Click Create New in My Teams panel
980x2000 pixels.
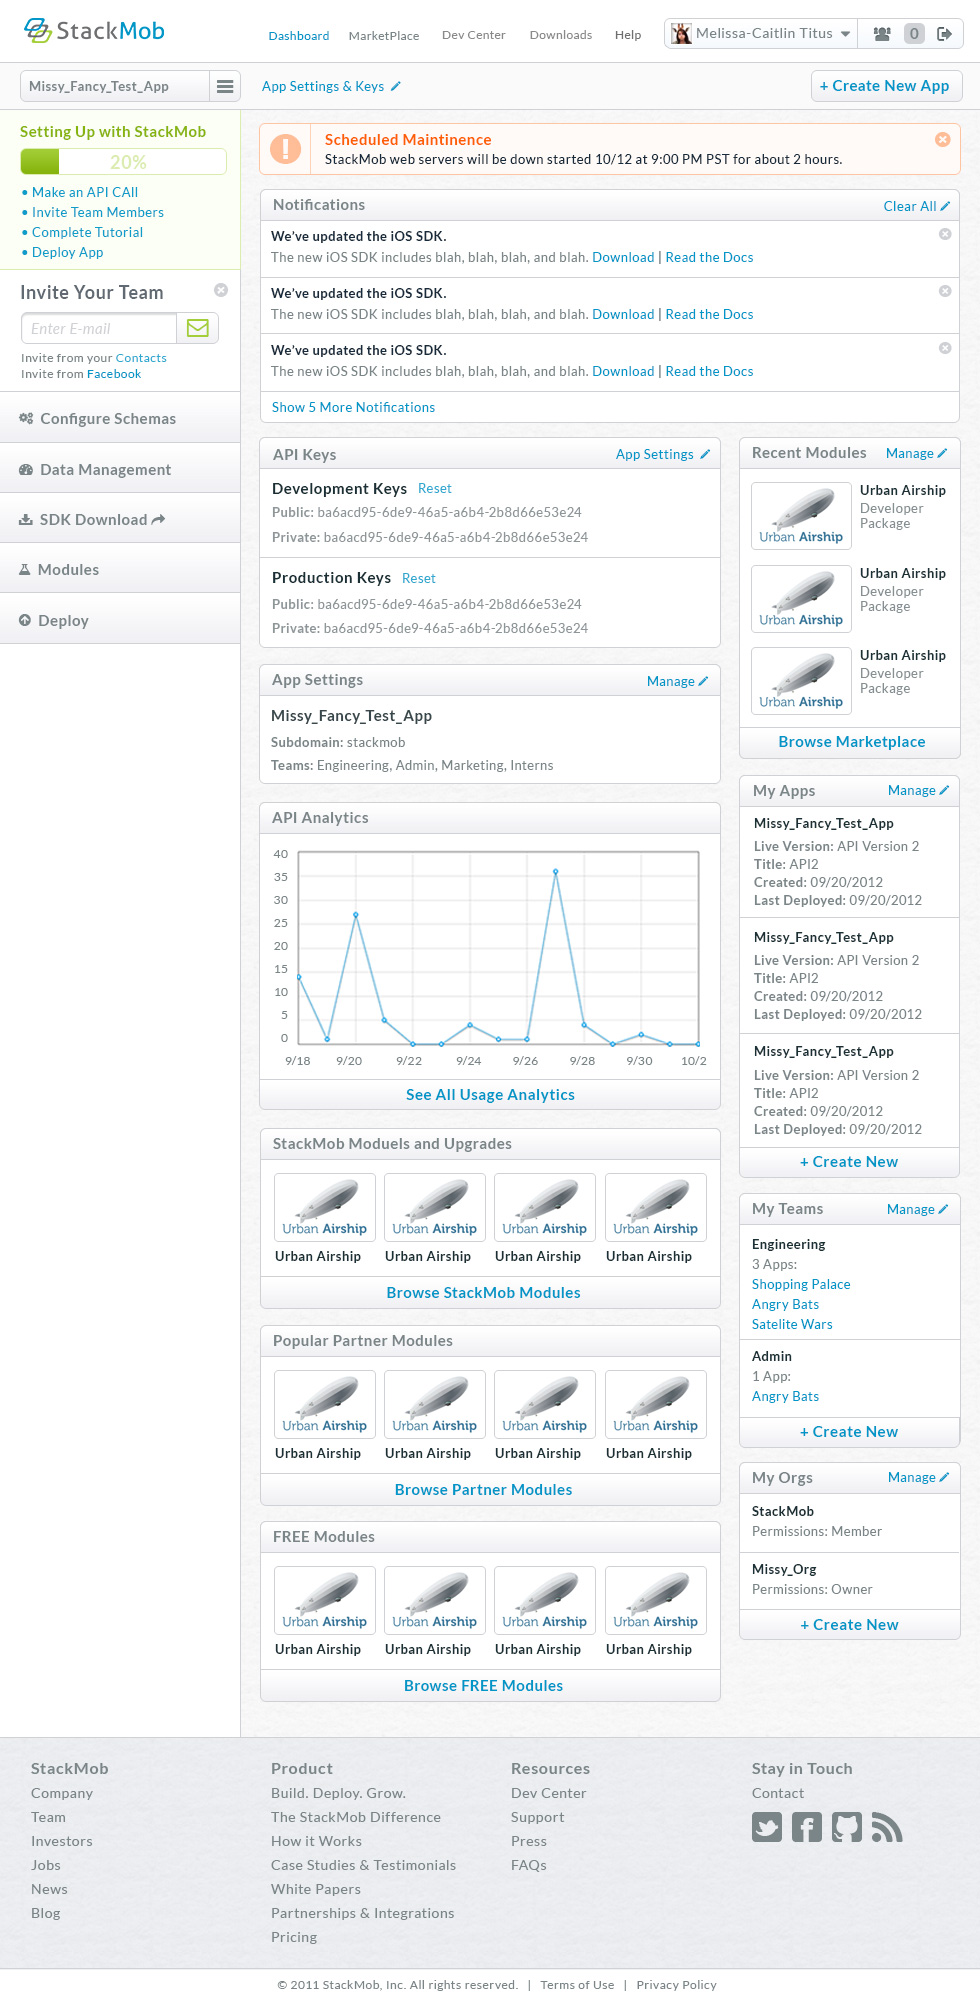click(x=849, y=1432)
